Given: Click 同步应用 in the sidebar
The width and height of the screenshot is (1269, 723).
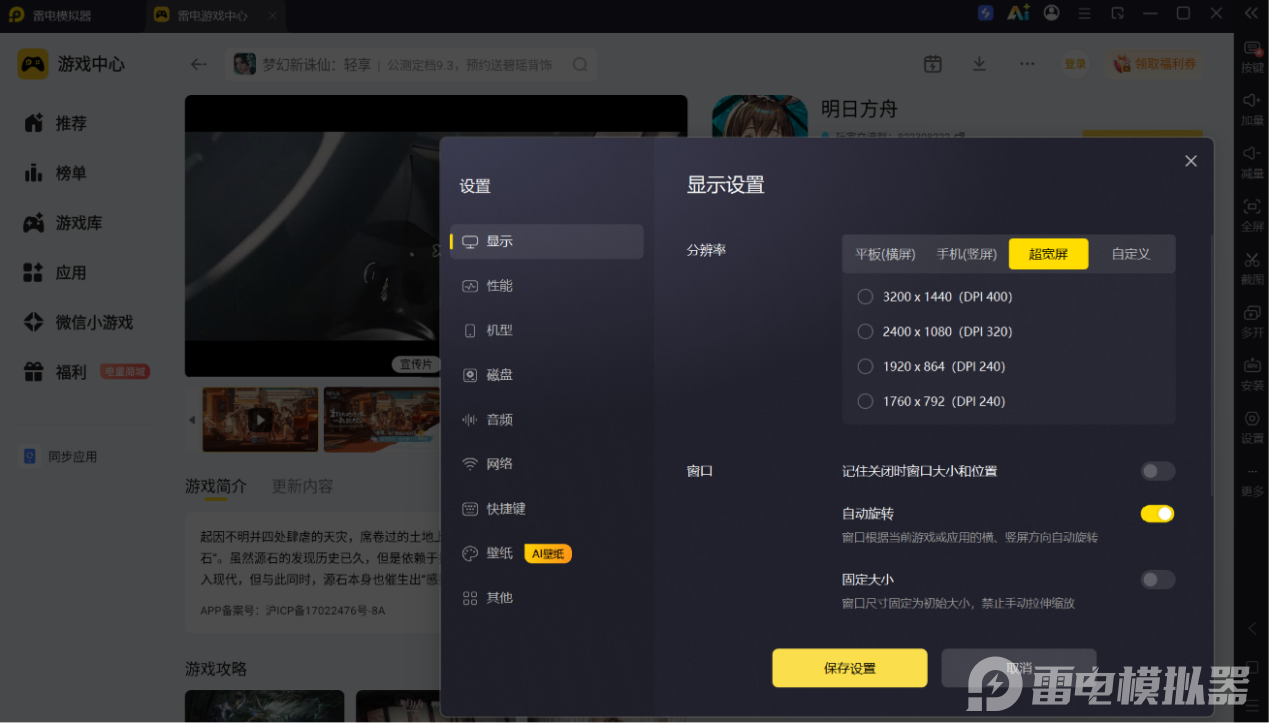Looking at the screenshot, I should pyautogui.click(x=61, y=457).
